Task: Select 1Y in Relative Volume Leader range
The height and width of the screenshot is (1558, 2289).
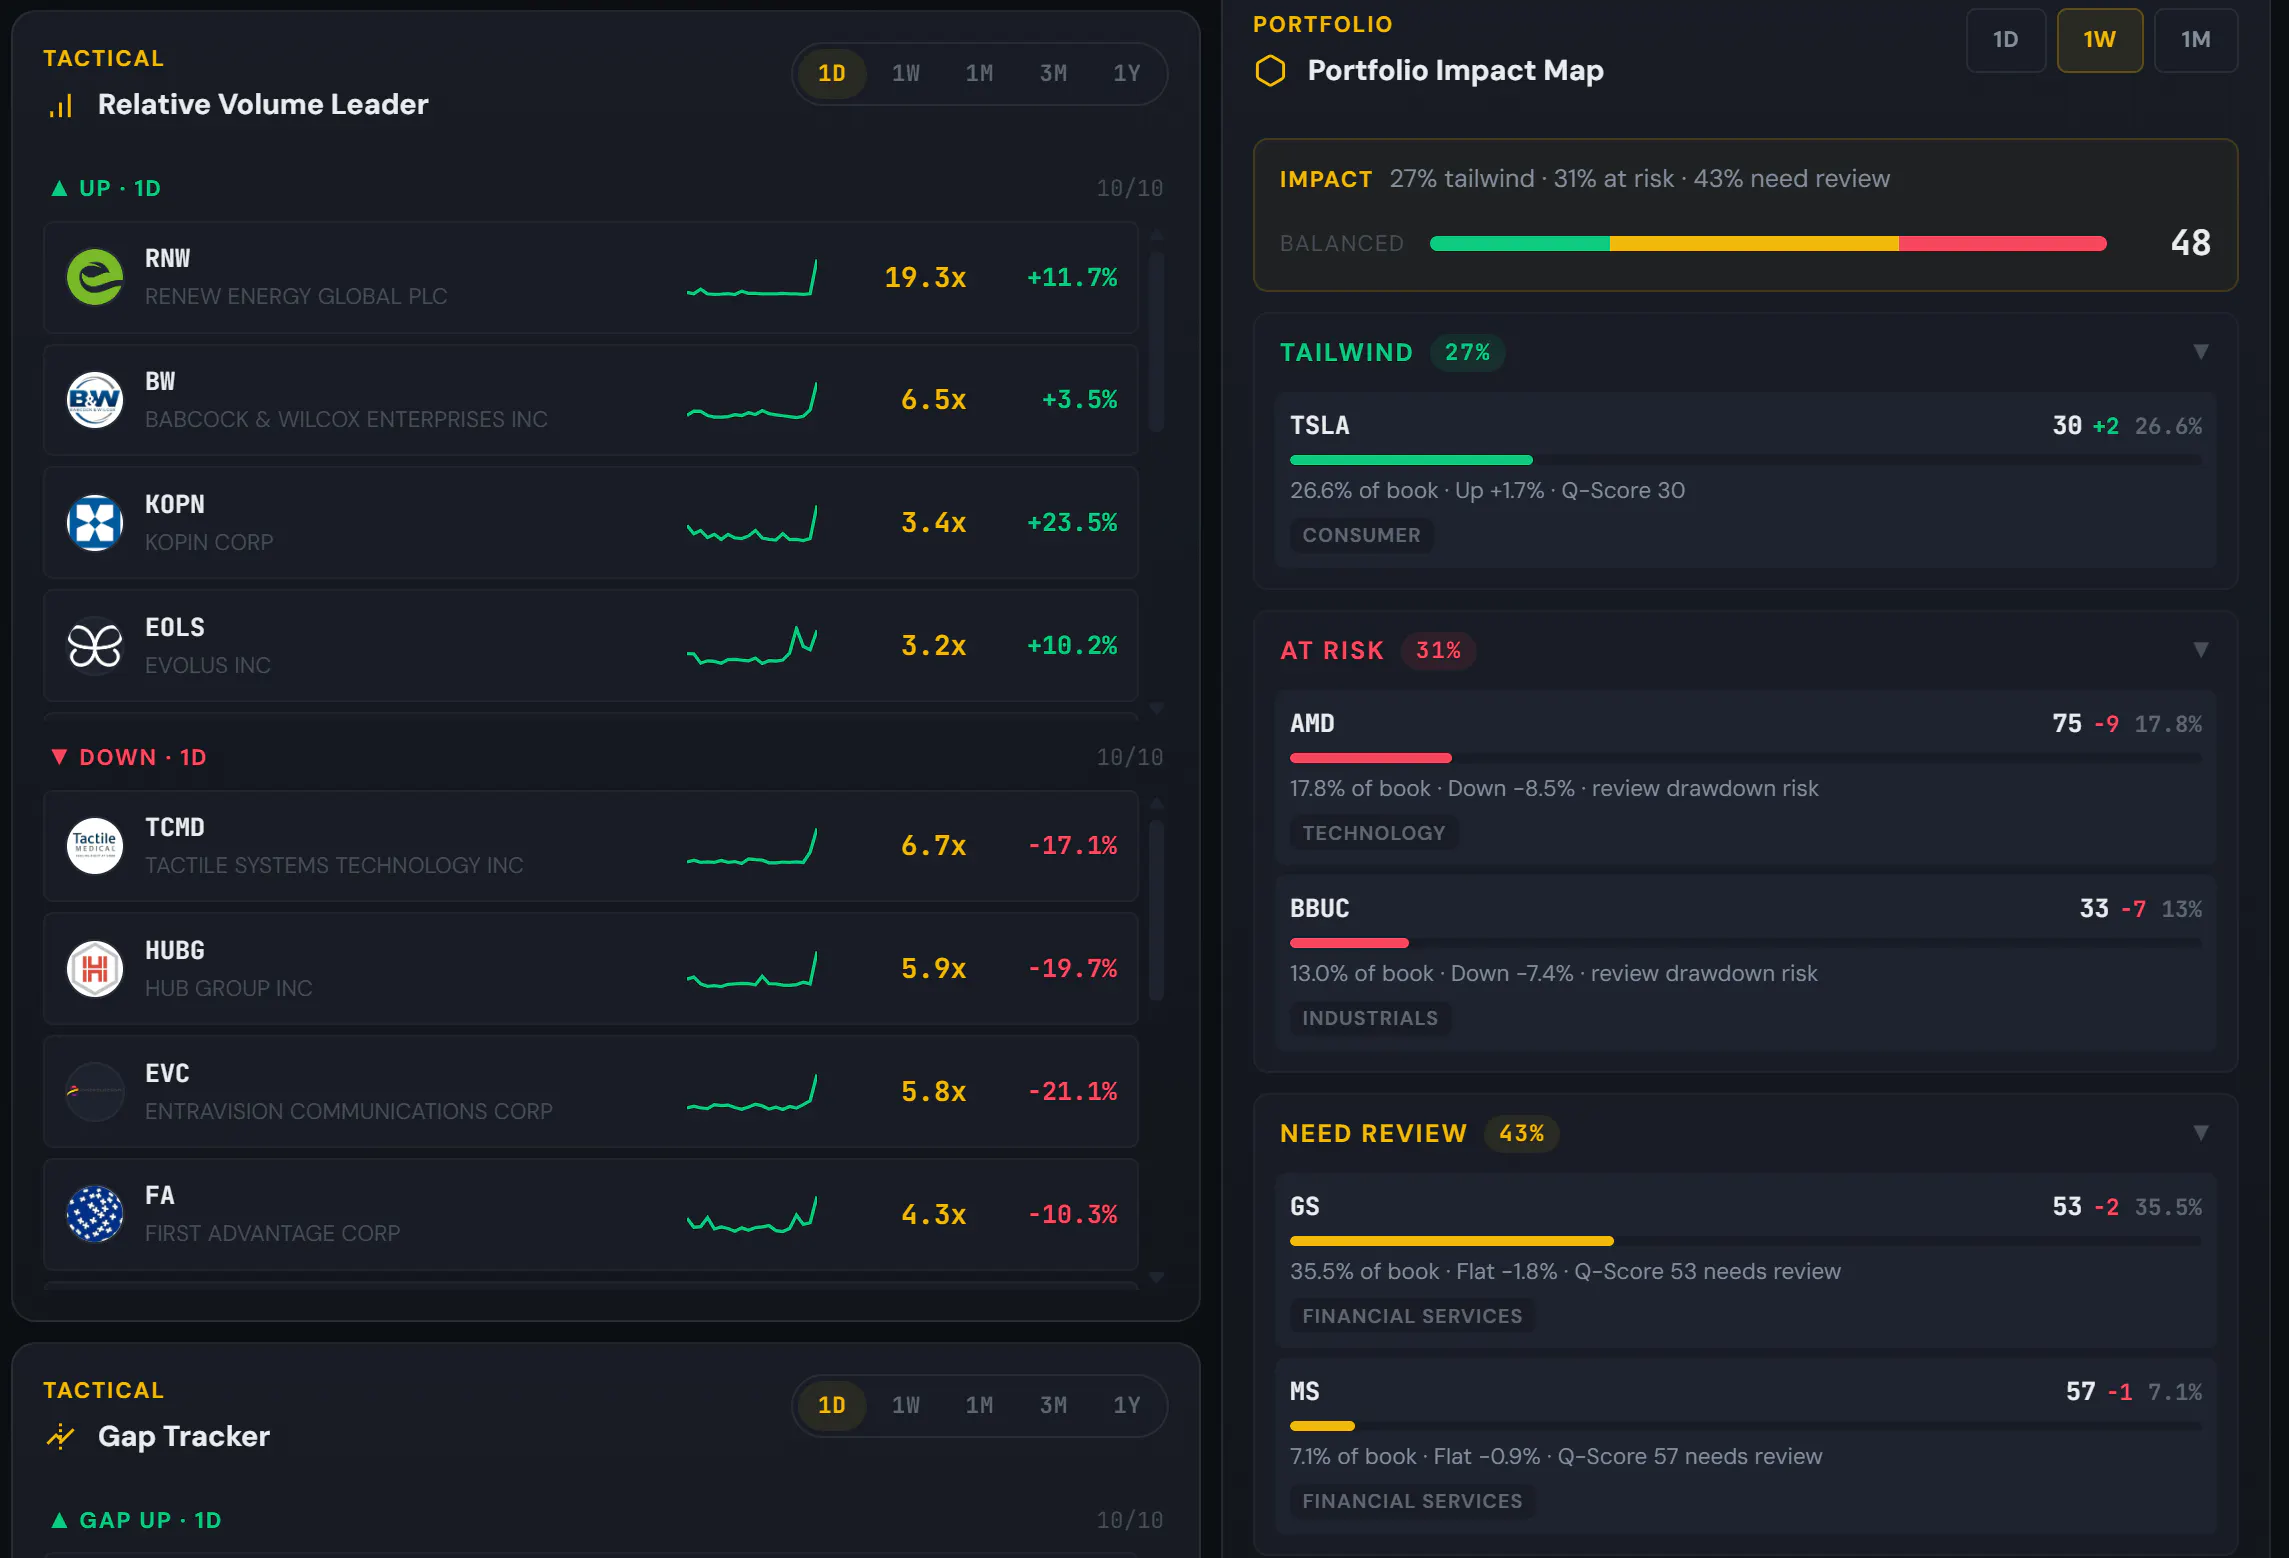Action: coord(1127,73)
